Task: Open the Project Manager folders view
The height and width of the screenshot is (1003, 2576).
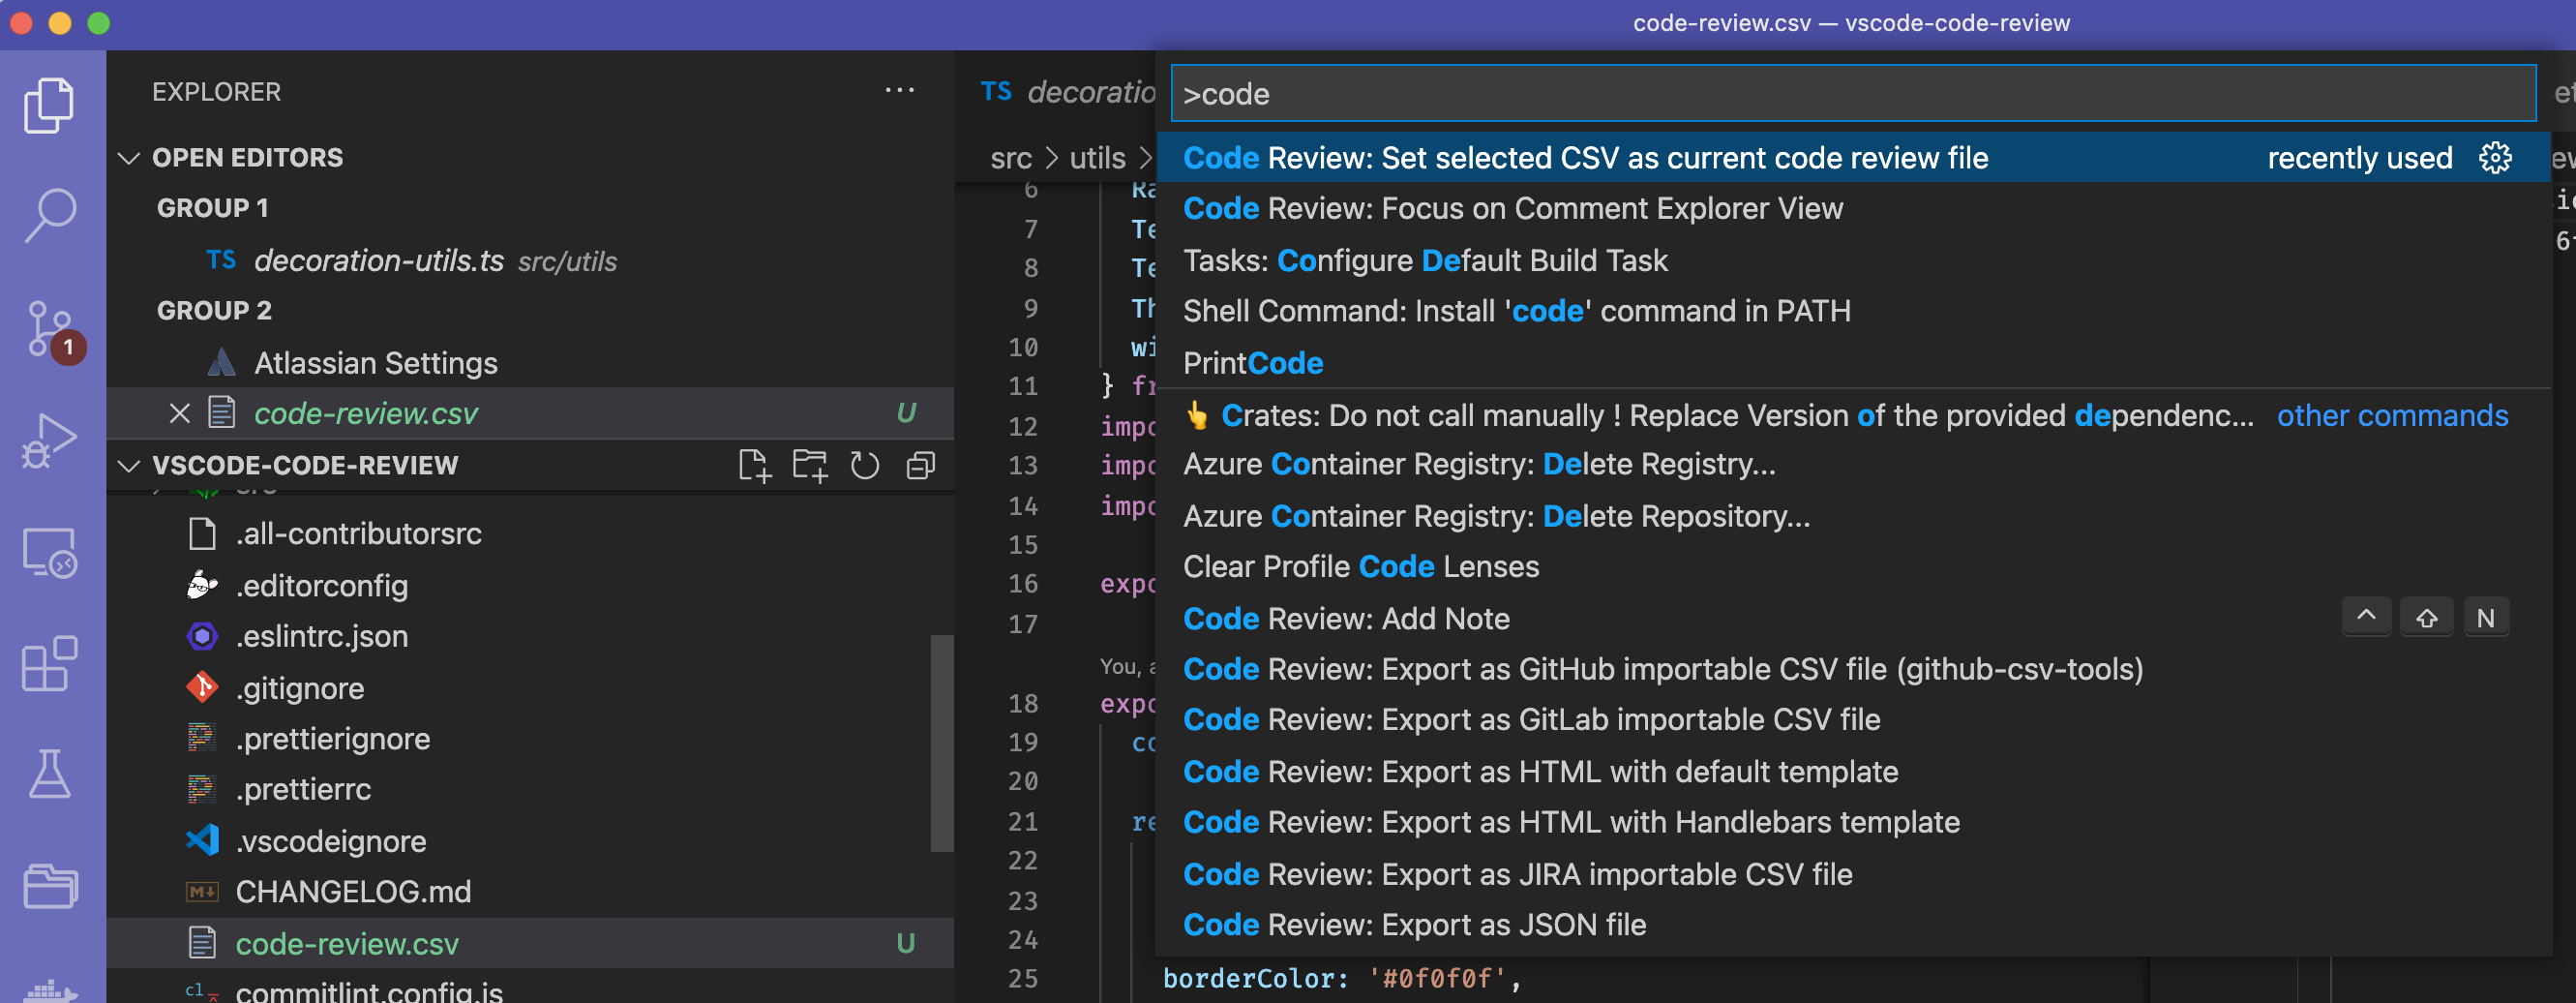Action: [x=50, y=885]
